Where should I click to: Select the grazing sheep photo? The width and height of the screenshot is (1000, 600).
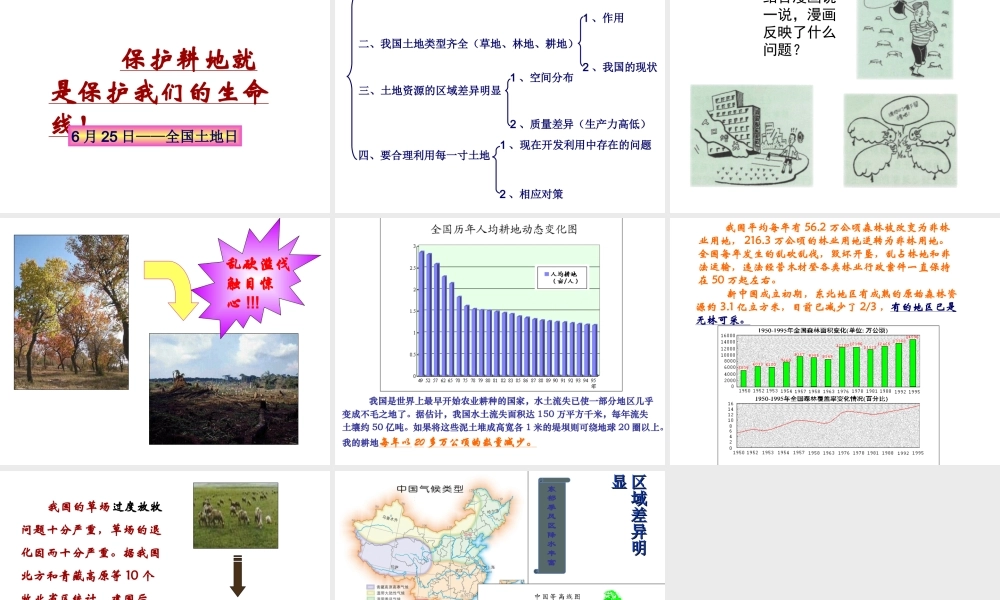[235, 515]
